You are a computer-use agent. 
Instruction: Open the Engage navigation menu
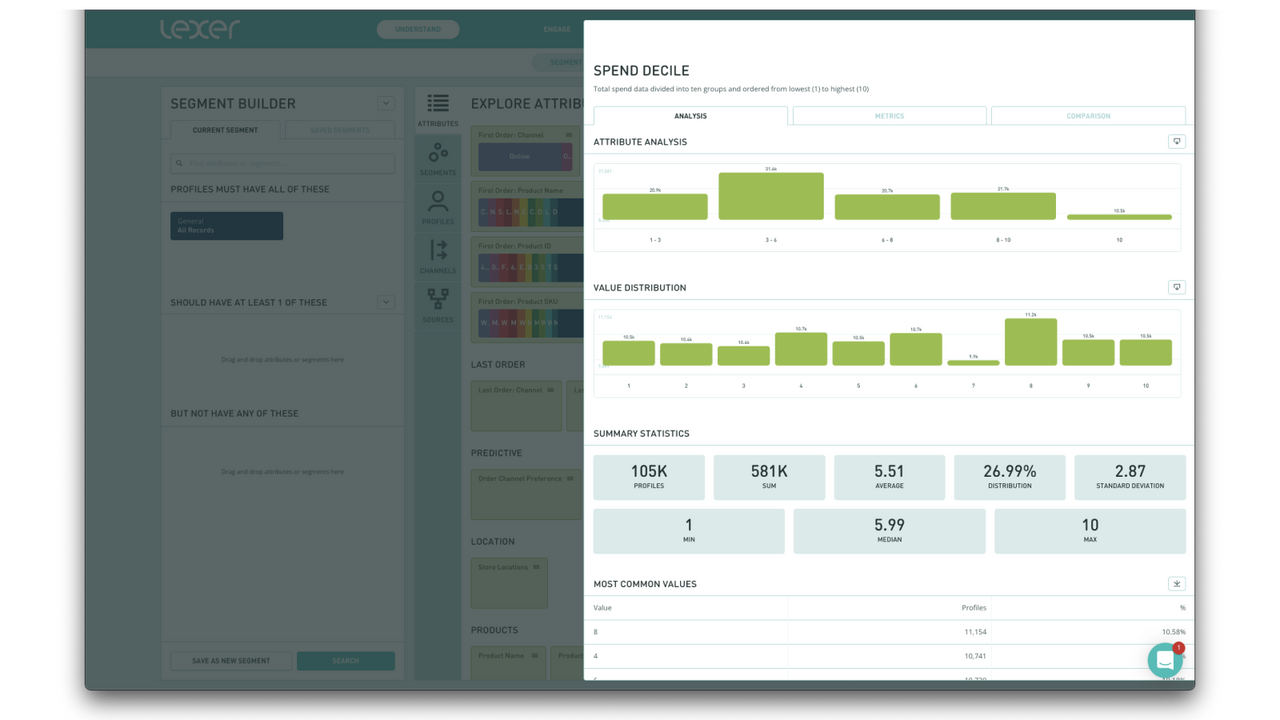coord(557,29)
